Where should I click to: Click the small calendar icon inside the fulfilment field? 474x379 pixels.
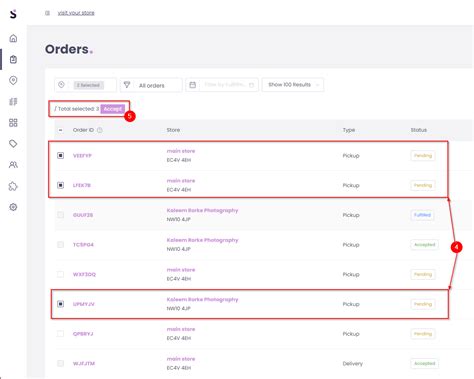(x=251, y=85)
